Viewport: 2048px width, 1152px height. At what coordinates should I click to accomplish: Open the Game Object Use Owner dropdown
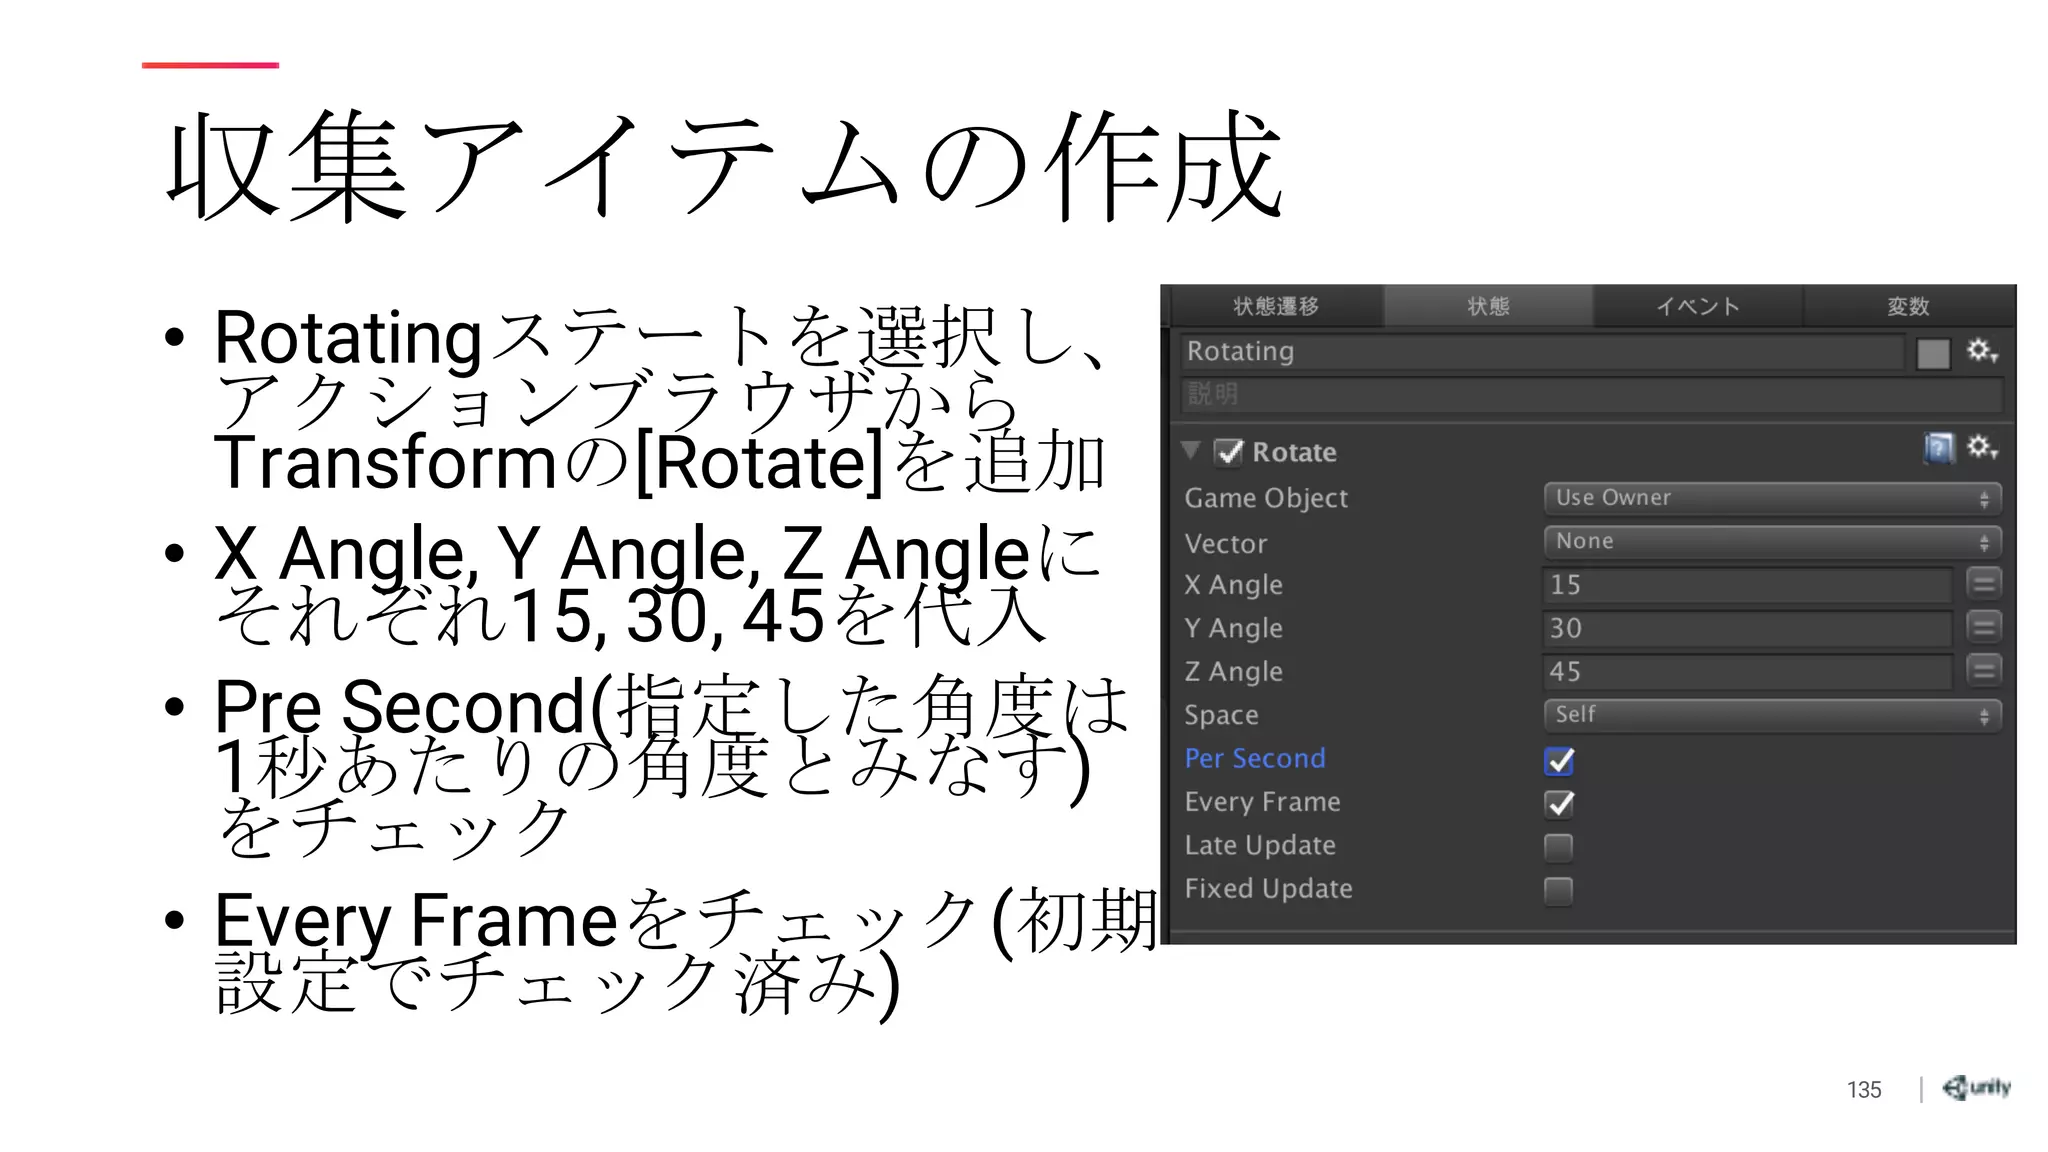tap(1771, 498)
